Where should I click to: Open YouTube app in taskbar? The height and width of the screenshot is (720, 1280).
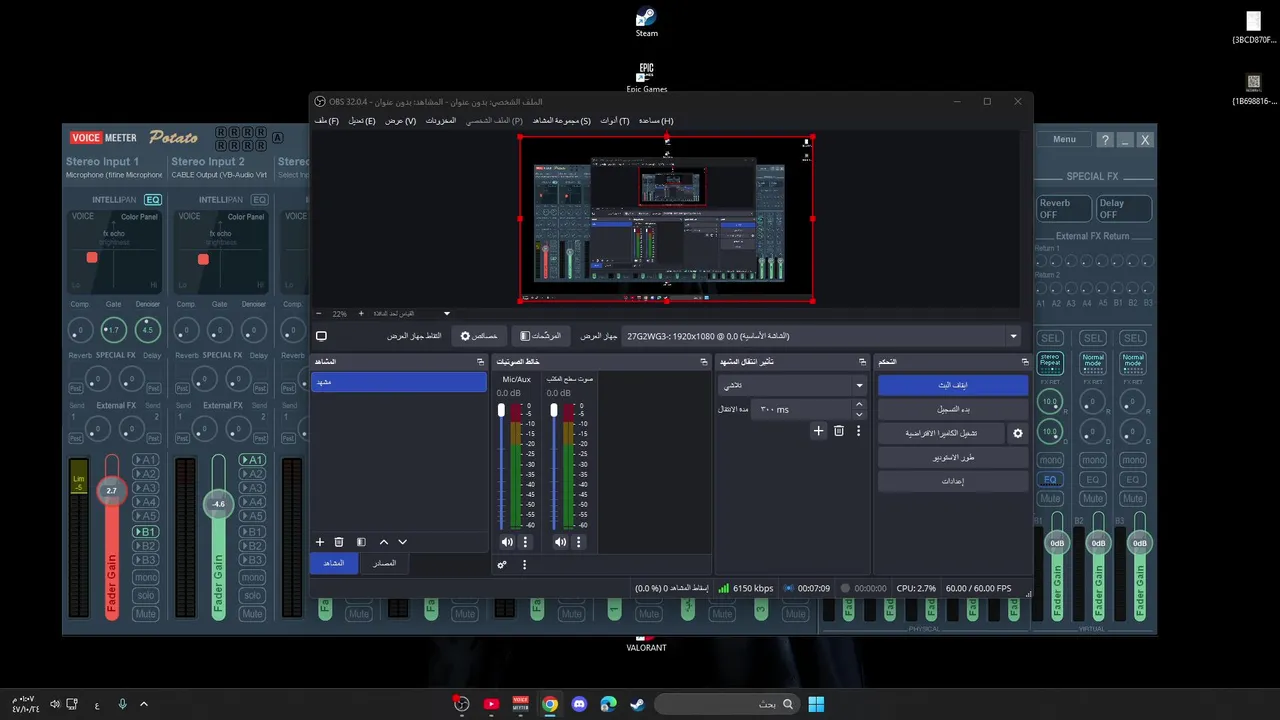tap(491, 704)
